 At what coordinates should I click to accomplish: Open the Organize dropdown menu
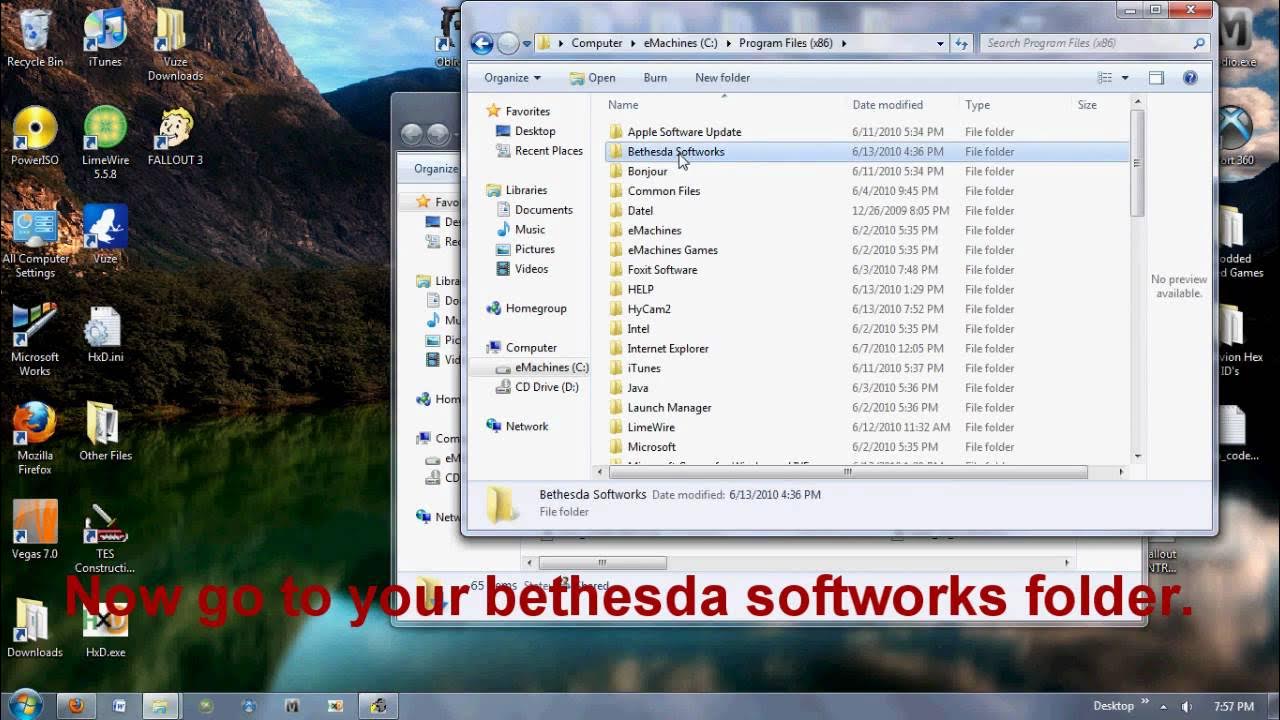(x=512, y=77)
